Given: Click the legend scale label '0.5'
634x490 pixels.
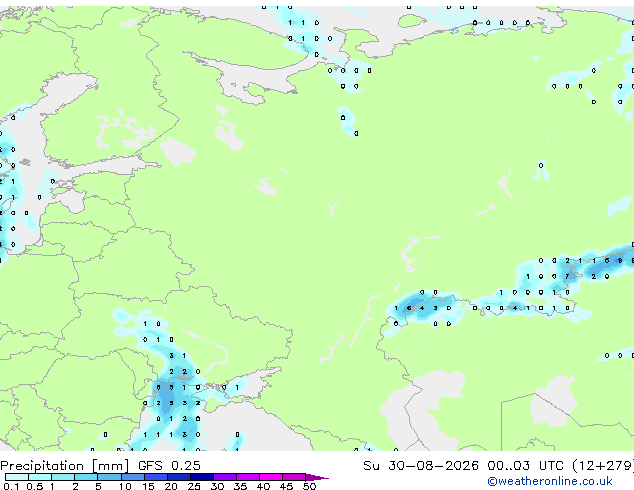Looking at the screenshot, I should click(34, 486).
